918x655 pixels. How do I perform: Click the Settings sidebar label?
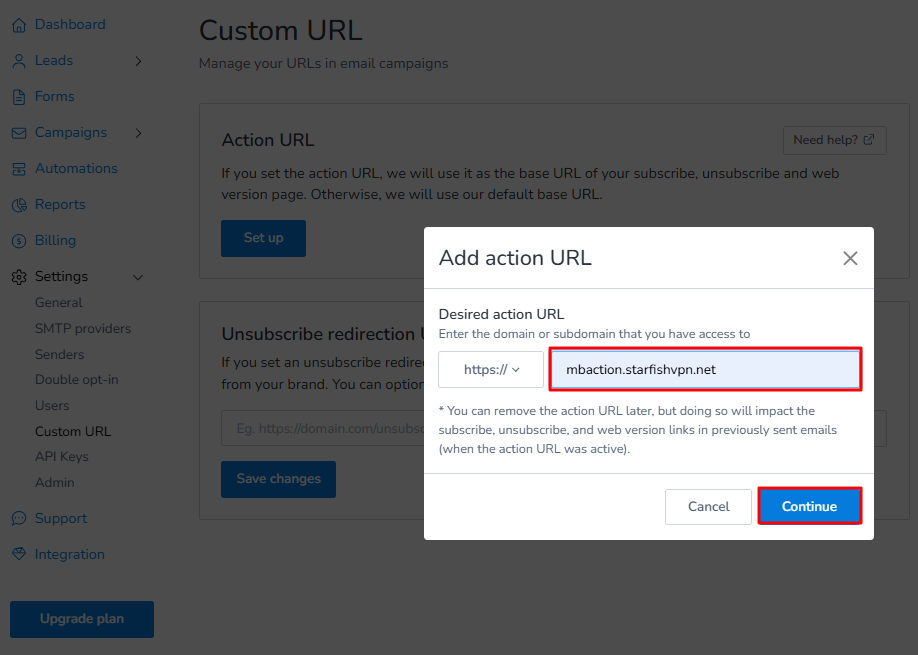click(61, 277)
